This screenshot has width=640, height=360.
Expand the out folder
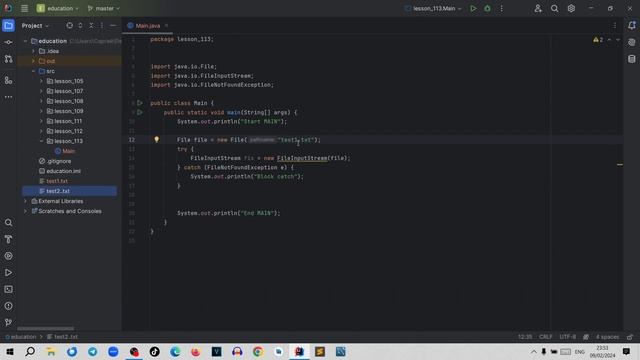[x=33, y=61]
